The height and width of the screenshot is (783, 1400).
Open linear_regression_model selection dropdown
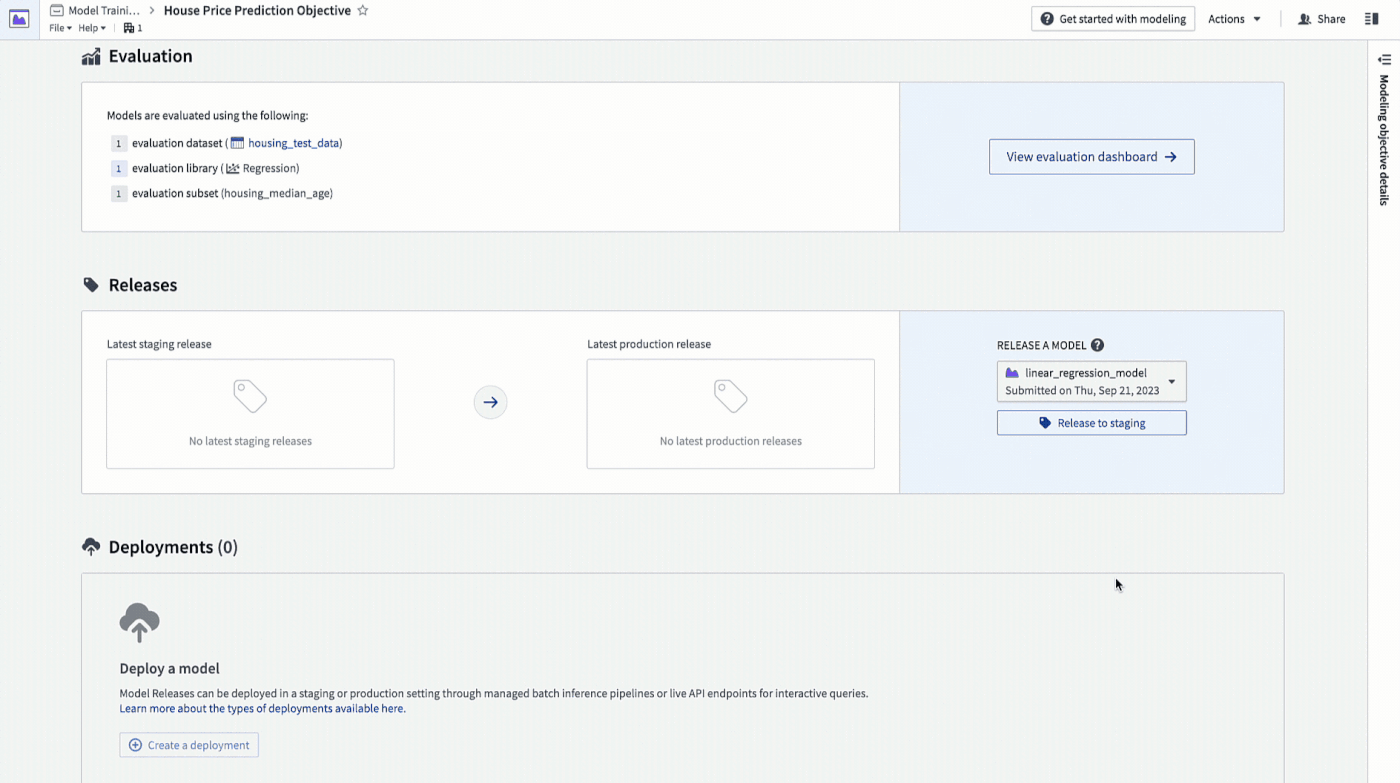(1091, 381)
